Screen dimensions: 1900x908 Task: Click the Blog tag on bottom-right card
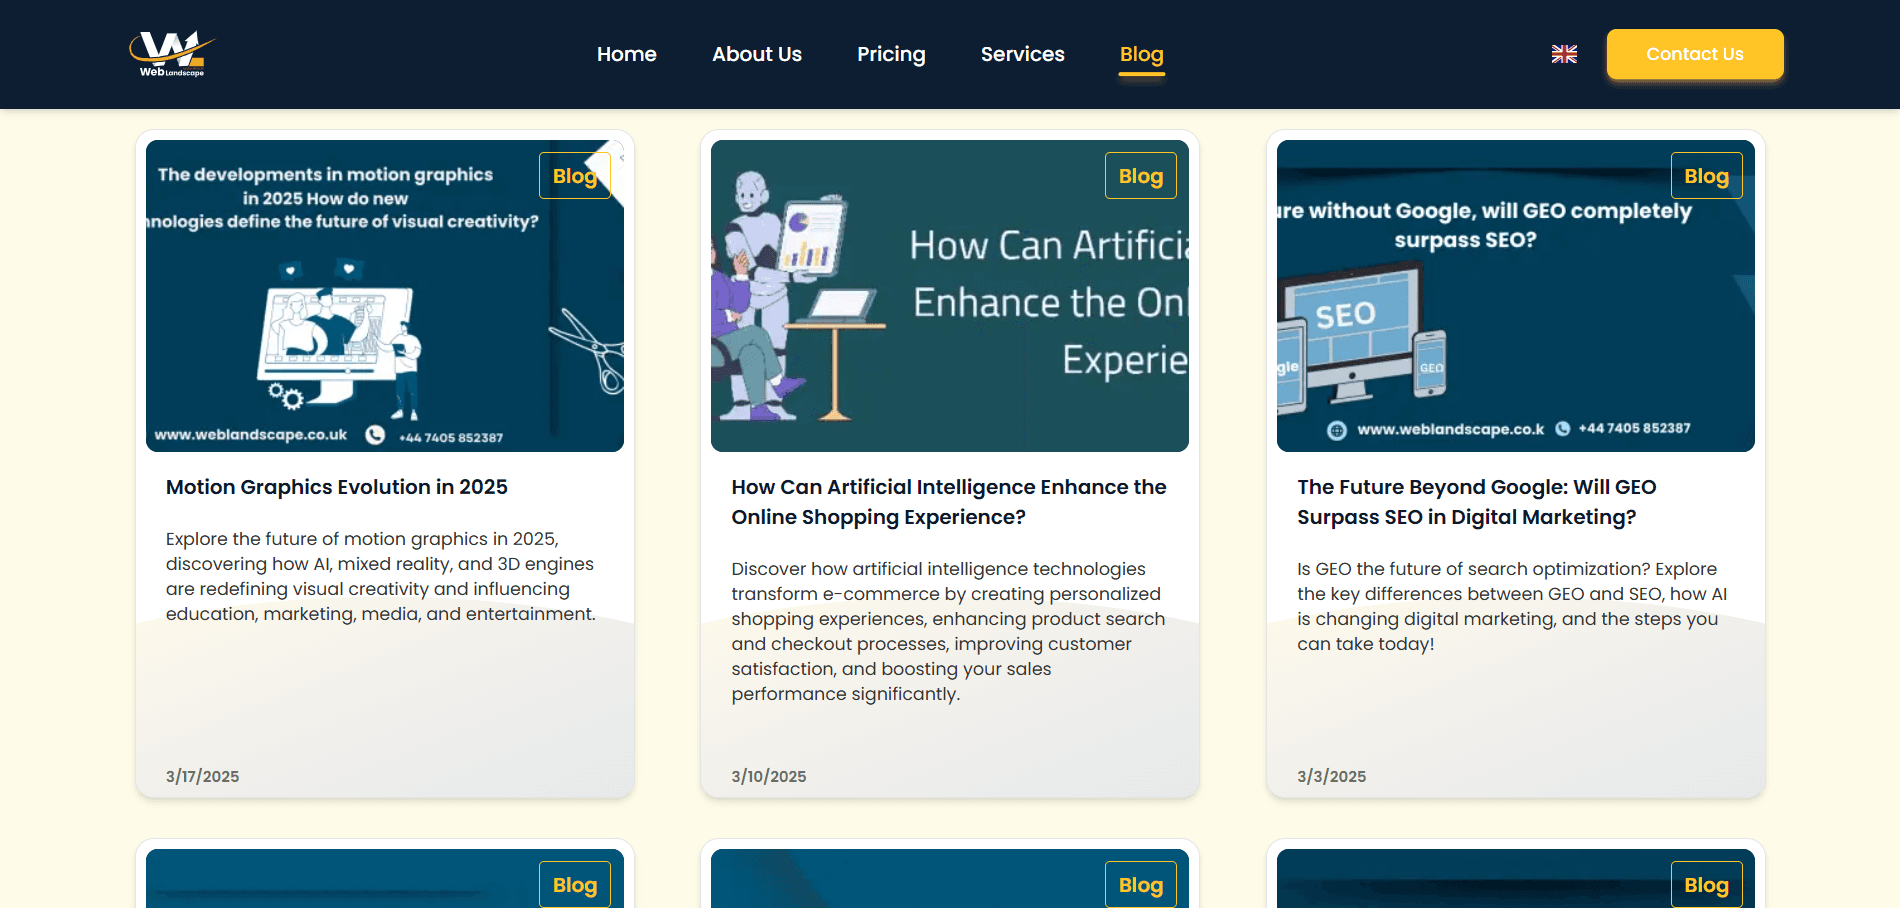coord(1706,885)
